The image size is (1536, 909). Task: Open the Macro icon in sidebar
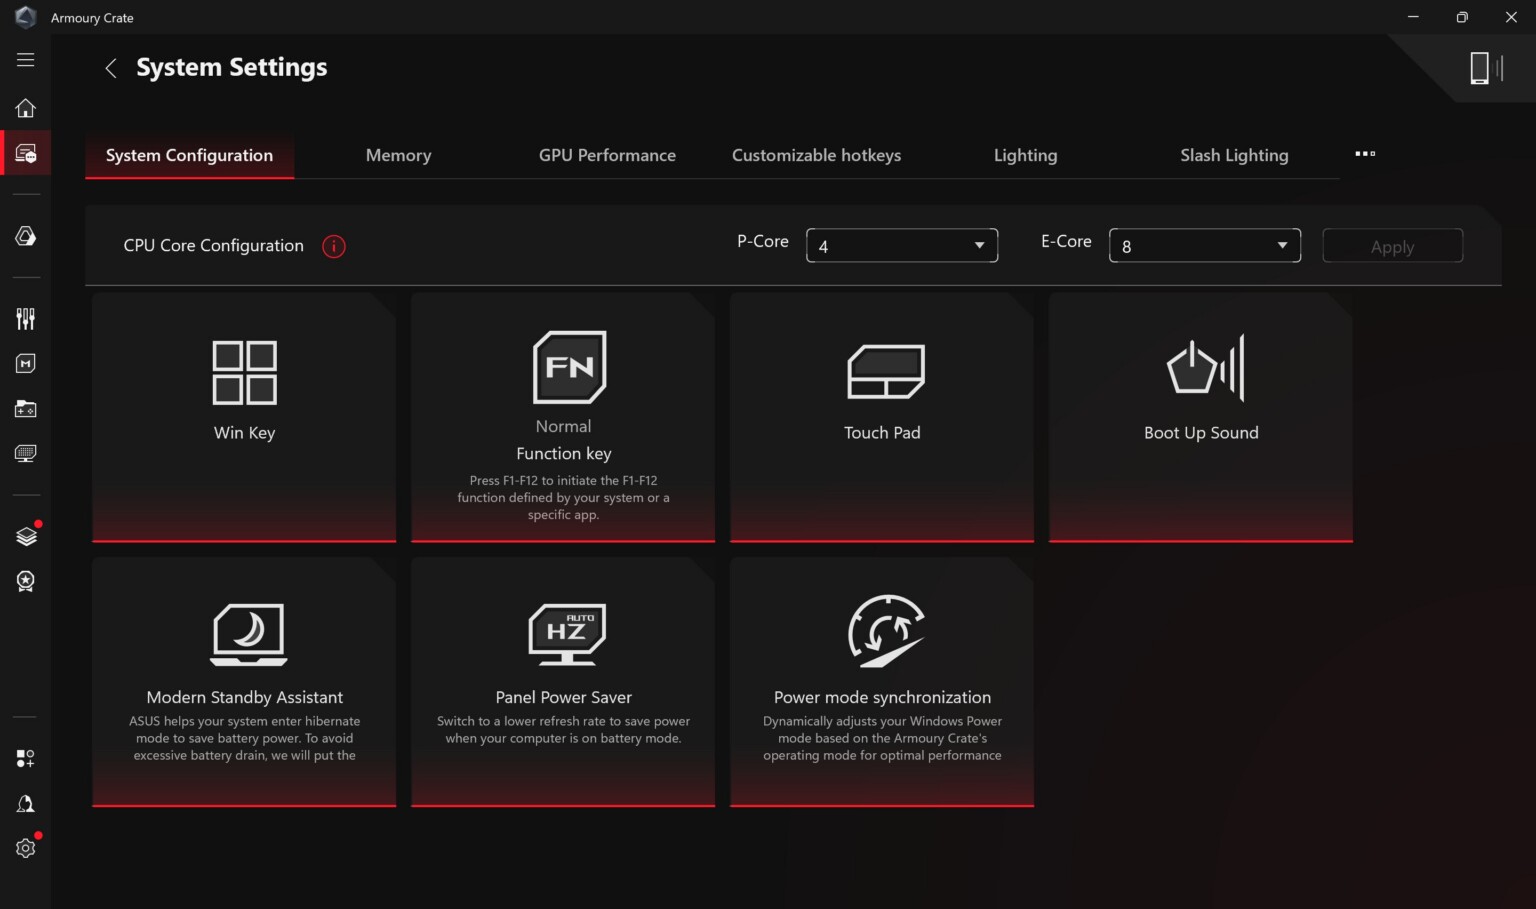point(26,364)
